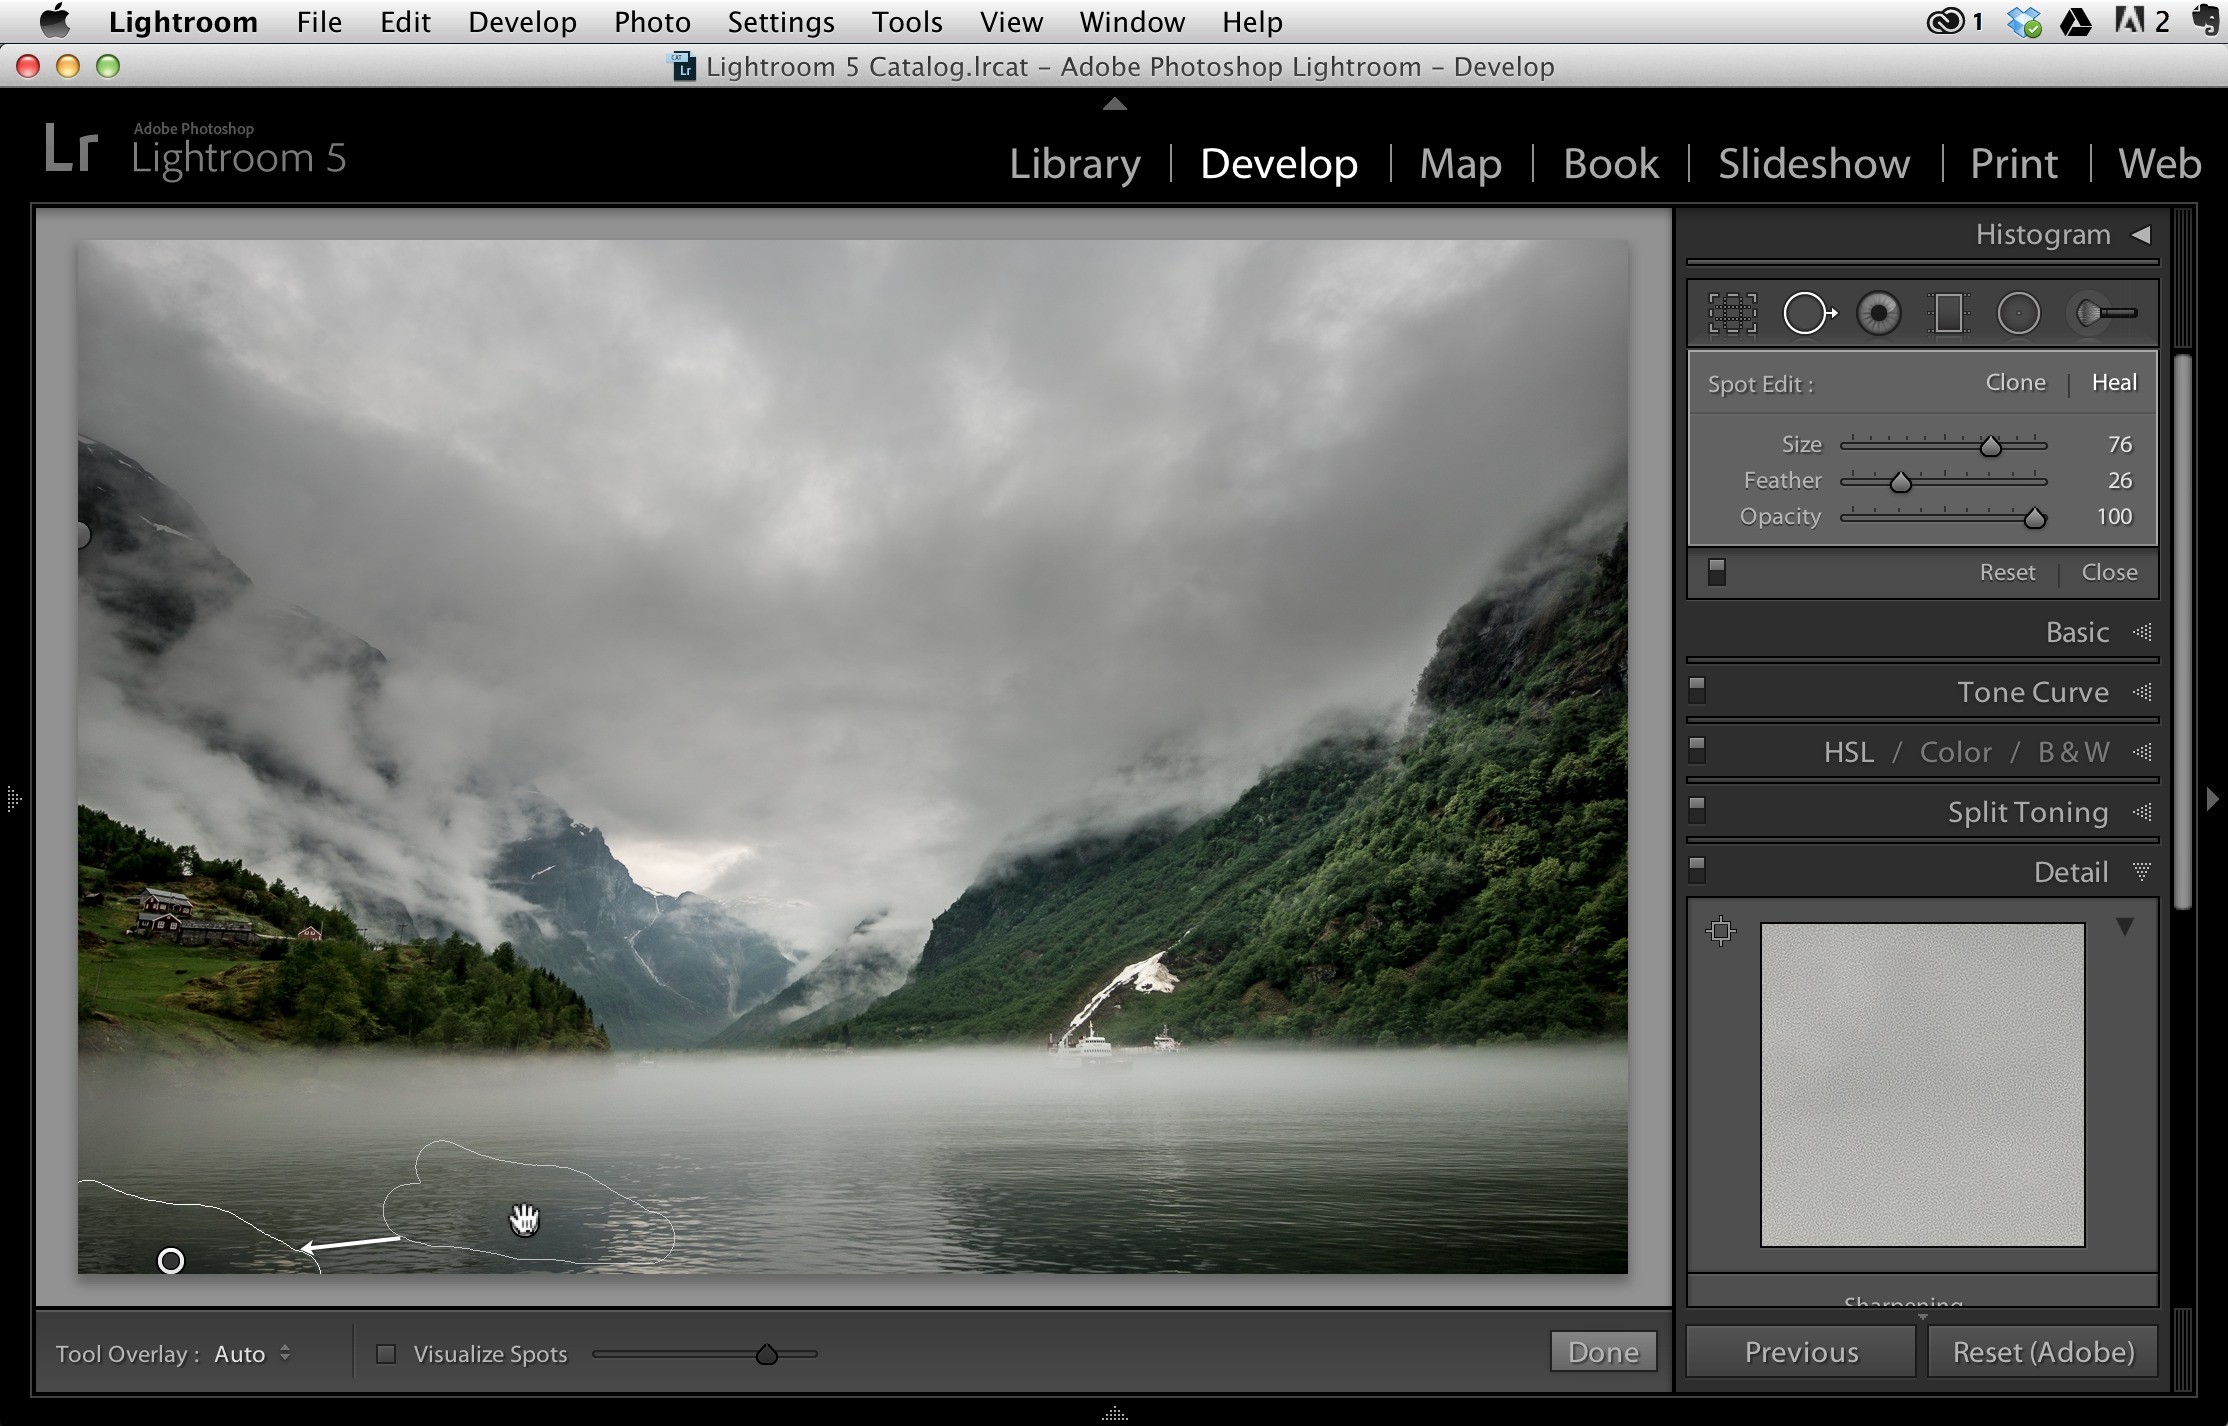Expand the Basic panel
Screen dimensions: 2228x1426
pos(2077,632)
